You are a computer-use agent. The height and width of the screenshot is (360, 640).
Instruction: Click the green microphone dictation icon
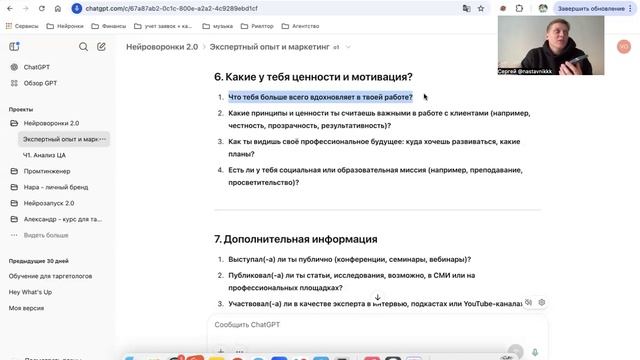(535, 351)
